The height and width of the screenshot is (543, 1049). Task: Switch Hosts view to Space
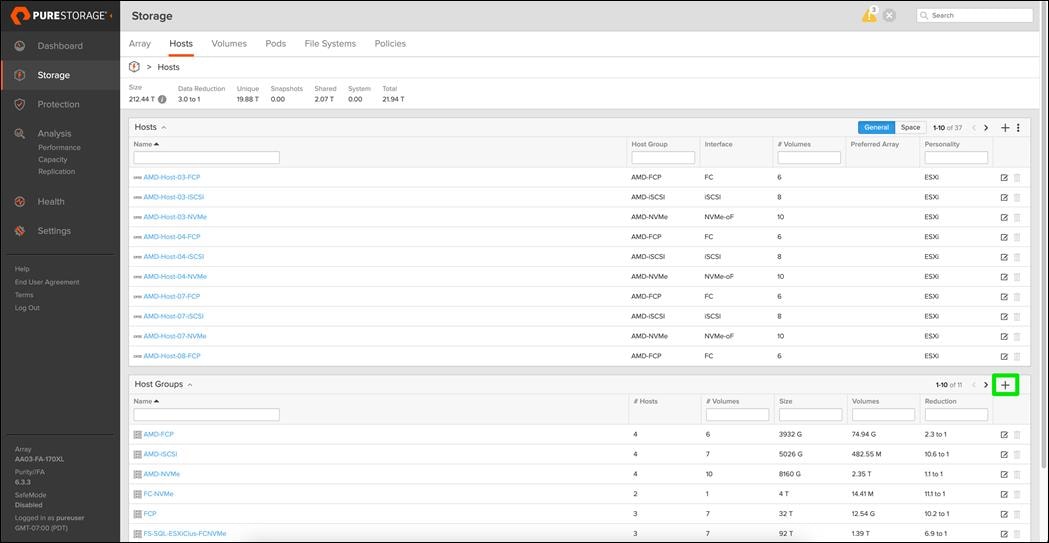coord(911,128)
